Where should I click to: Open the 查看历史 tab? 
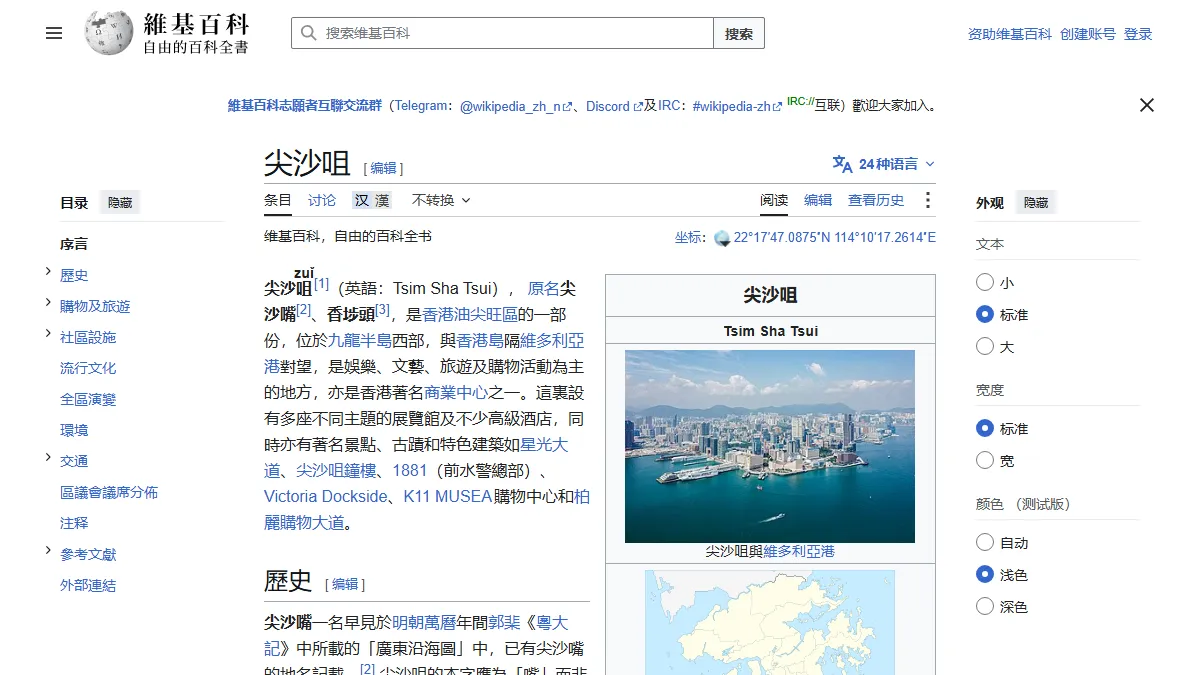click(x=876, y=200)
